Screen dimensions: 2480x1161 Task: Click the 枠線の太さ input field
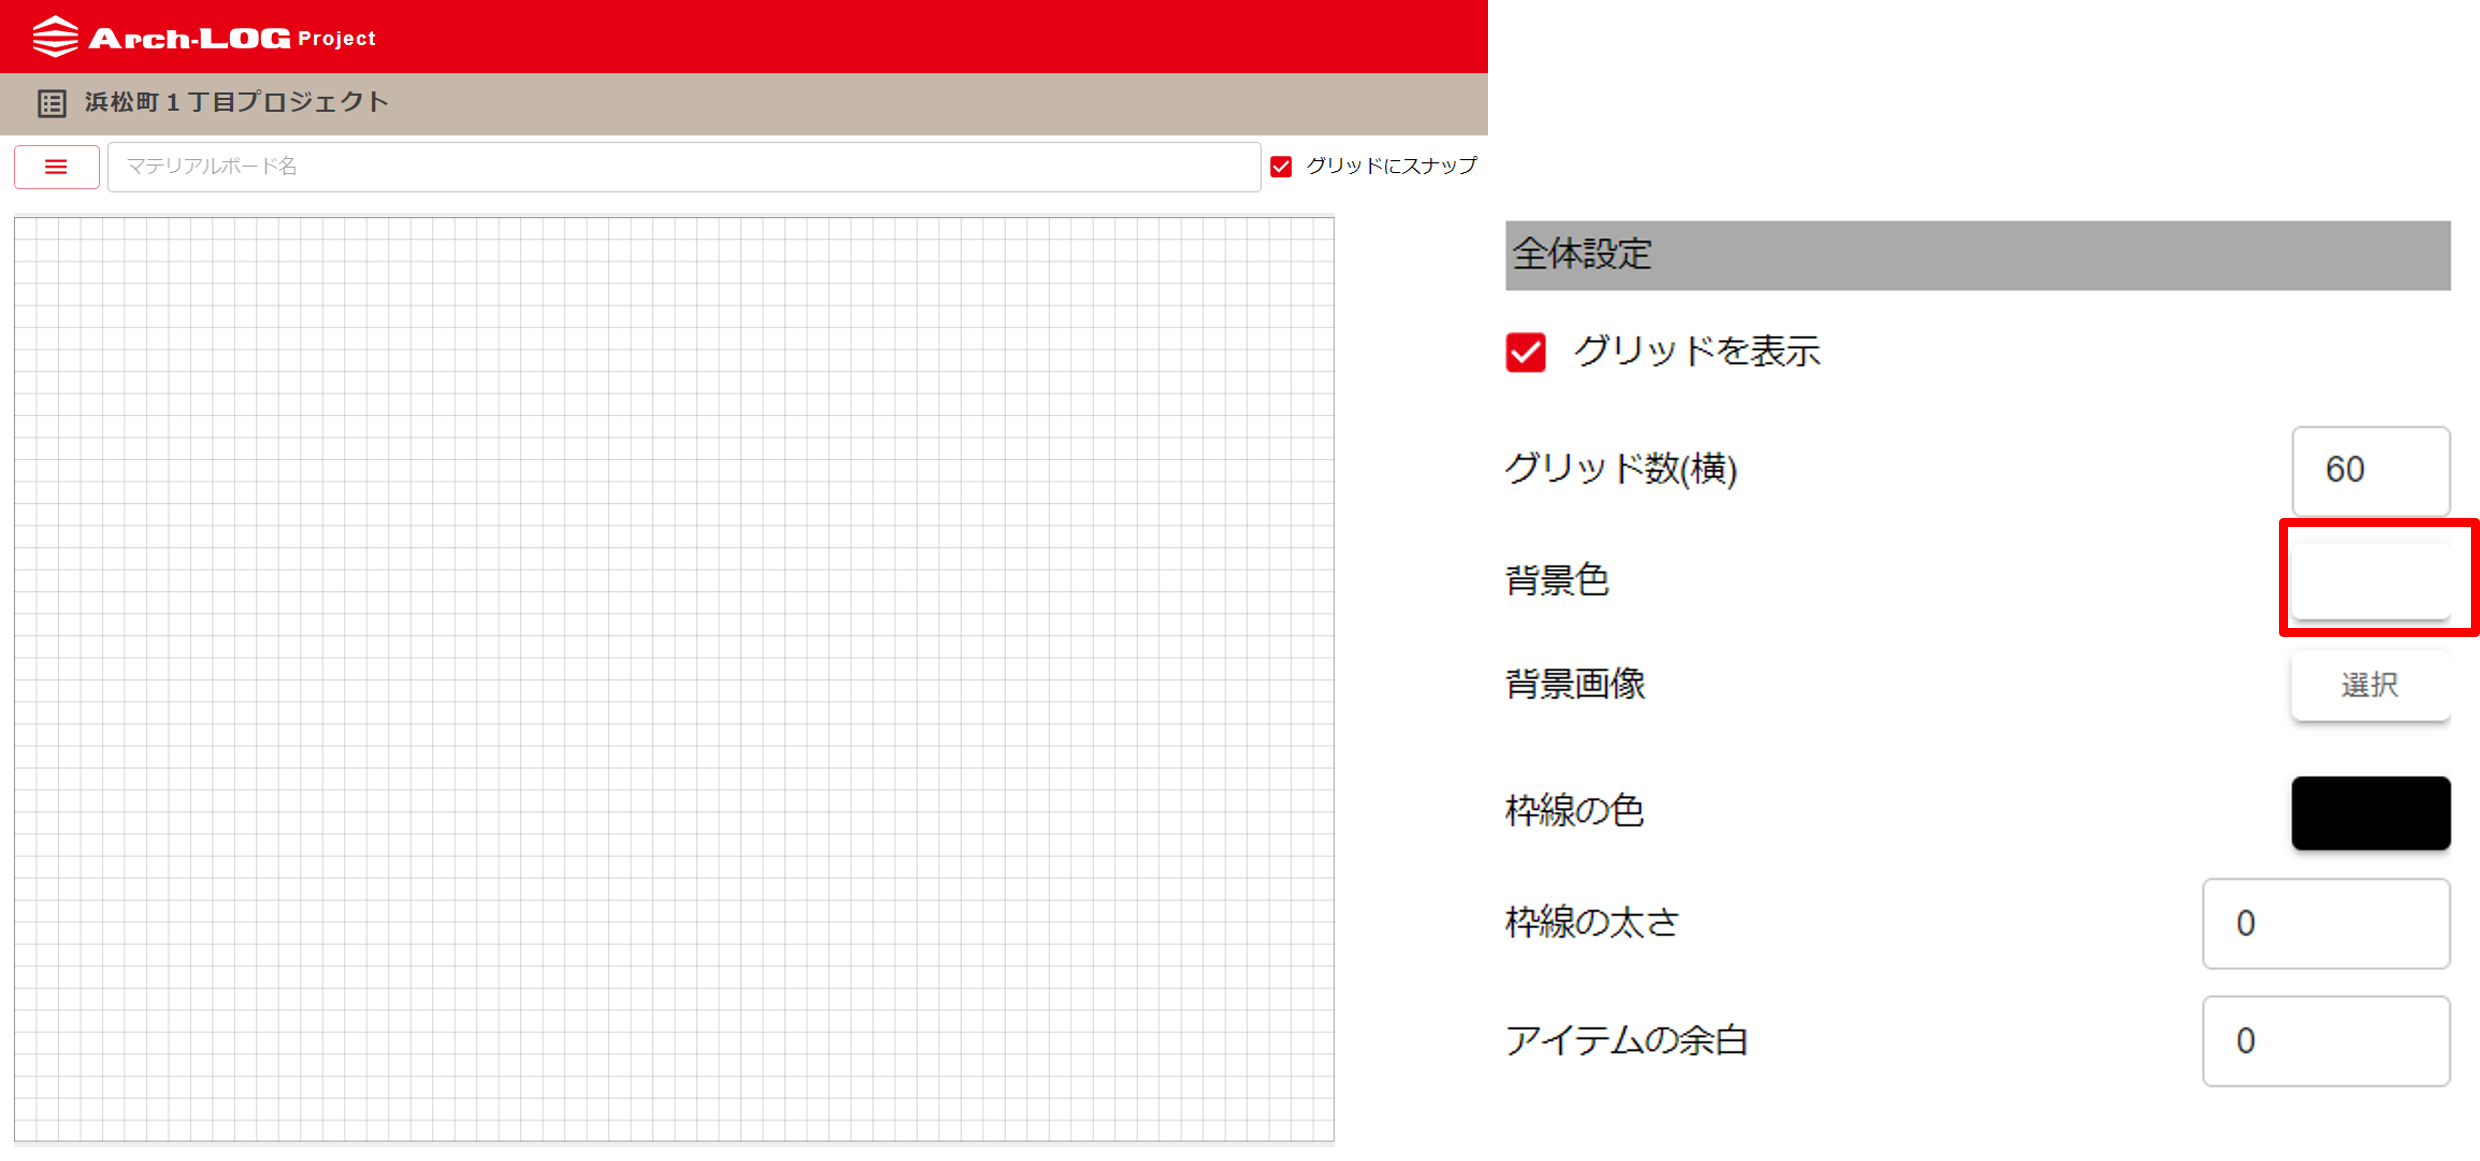coord(2326,924)
